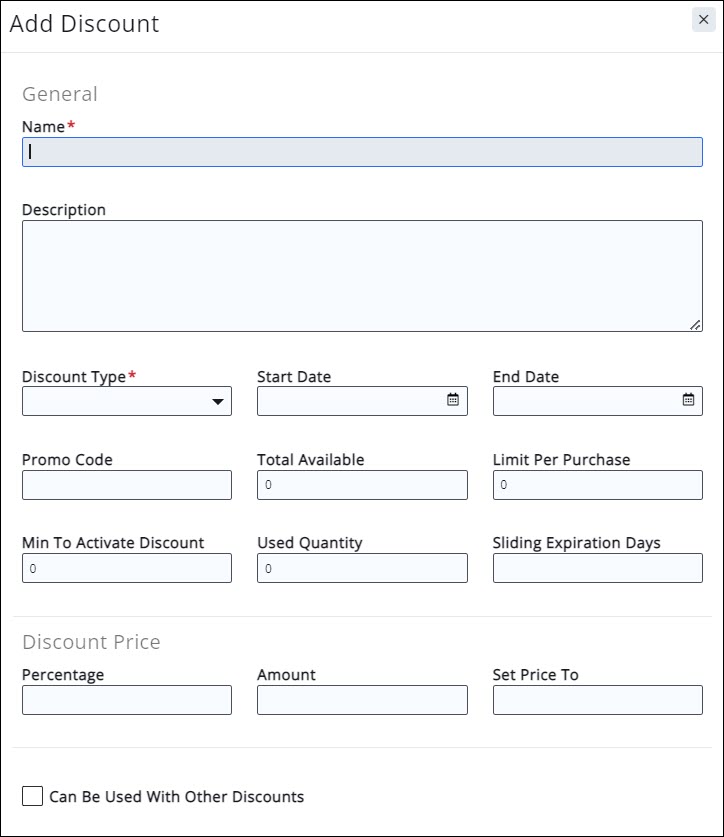Focus the Sliding Expiration Days field
The image size is (724, 837).
point(597,568)
